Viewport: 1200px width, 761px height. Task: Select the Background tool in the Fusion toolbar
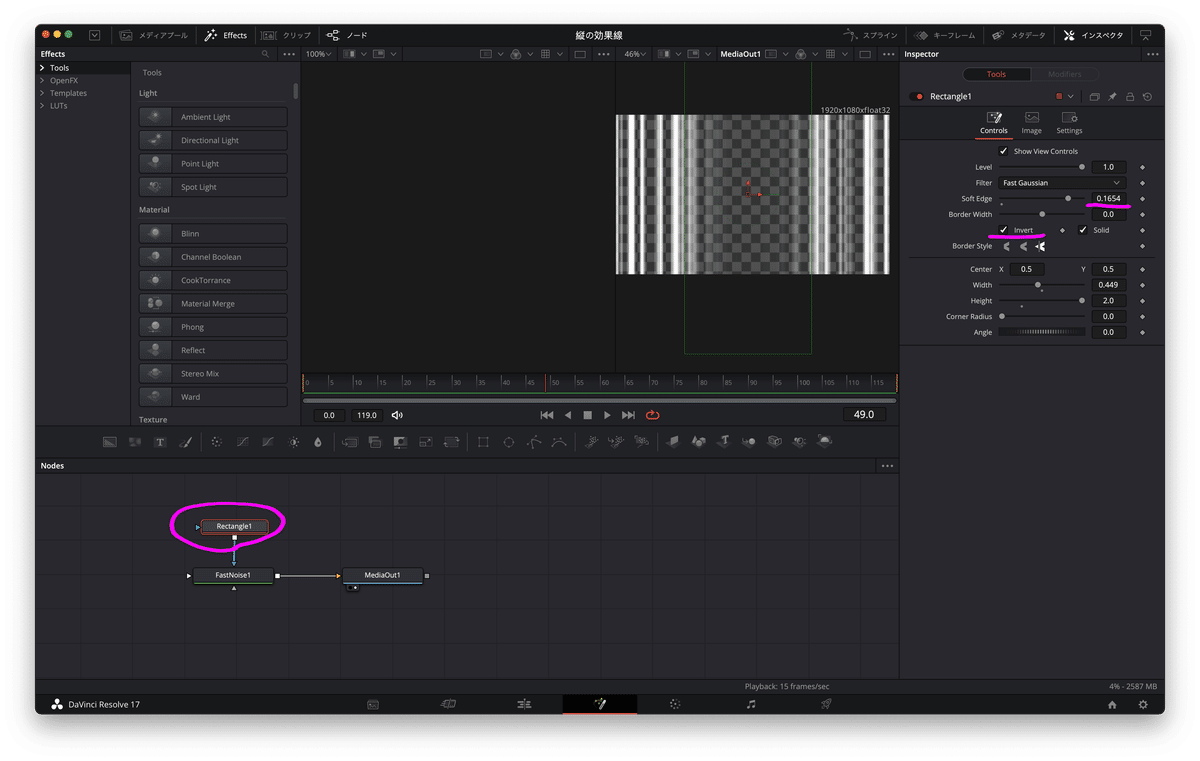pos(110,442)
